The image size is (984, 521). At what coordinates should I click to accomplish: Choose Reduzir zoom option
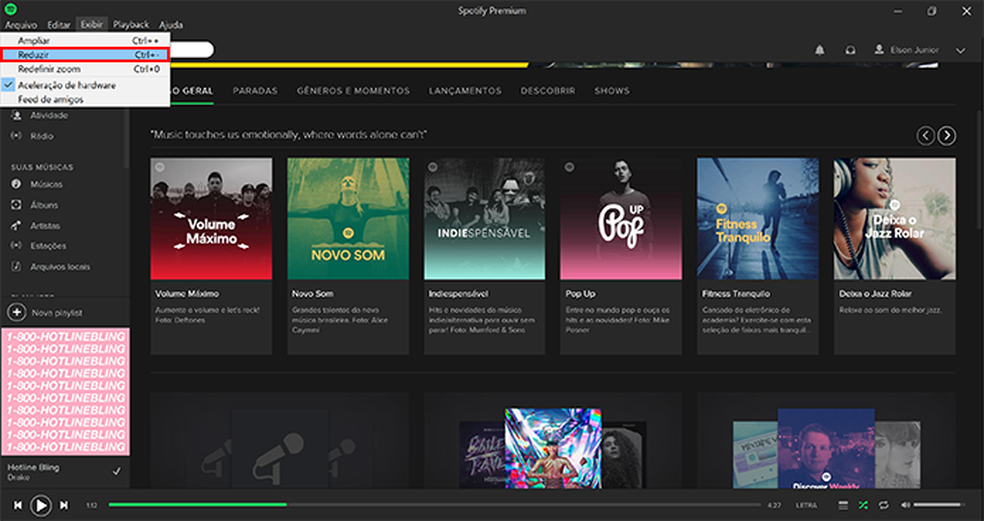[85, 55]
